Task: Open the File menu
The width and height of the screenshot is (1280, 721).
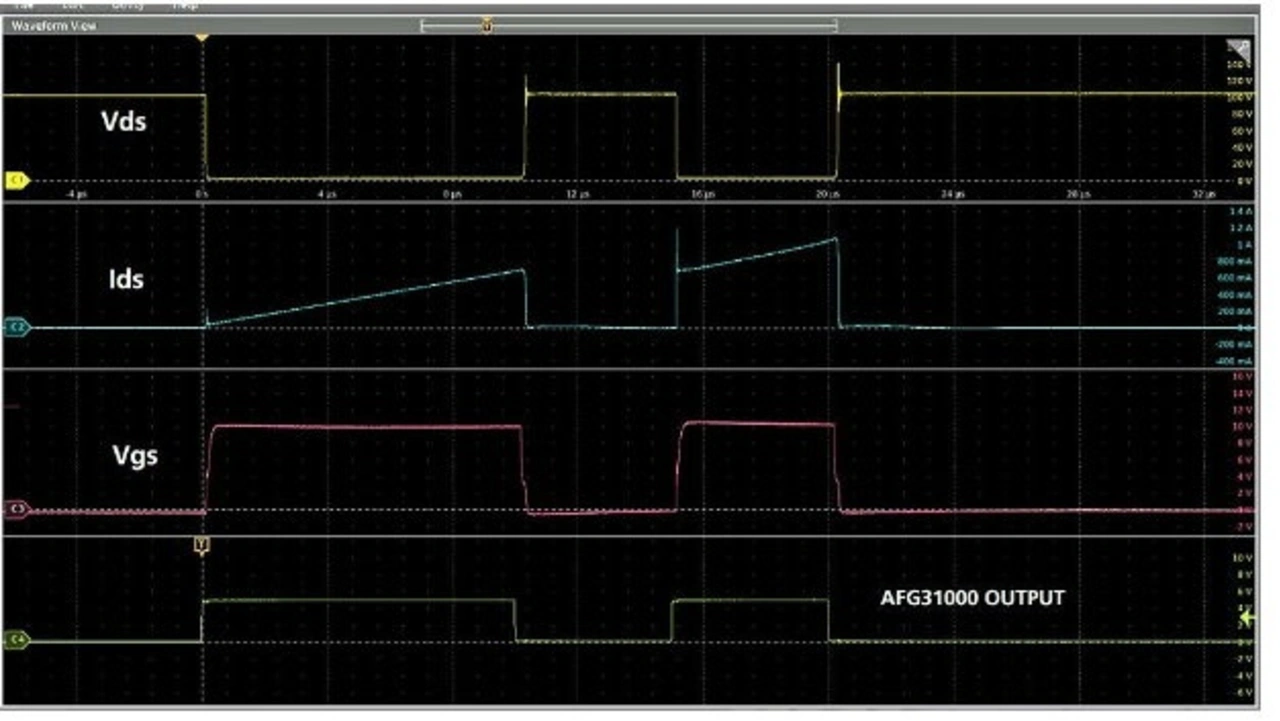Action: point(24,5)
